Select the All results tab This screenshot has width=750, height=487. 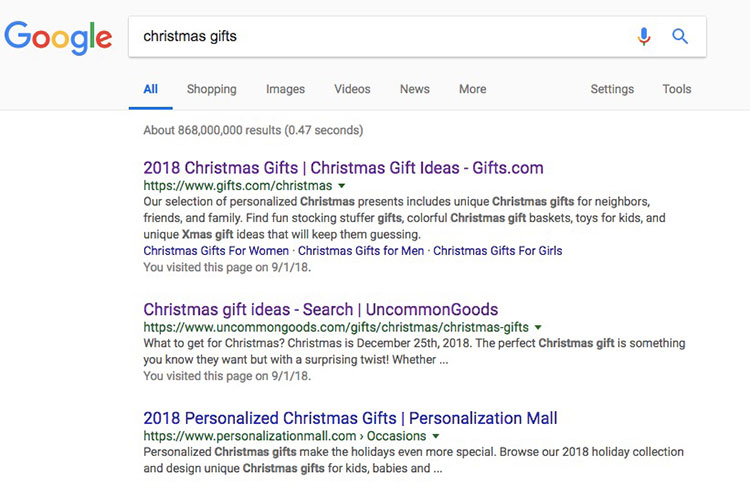[x=150, y=89]
